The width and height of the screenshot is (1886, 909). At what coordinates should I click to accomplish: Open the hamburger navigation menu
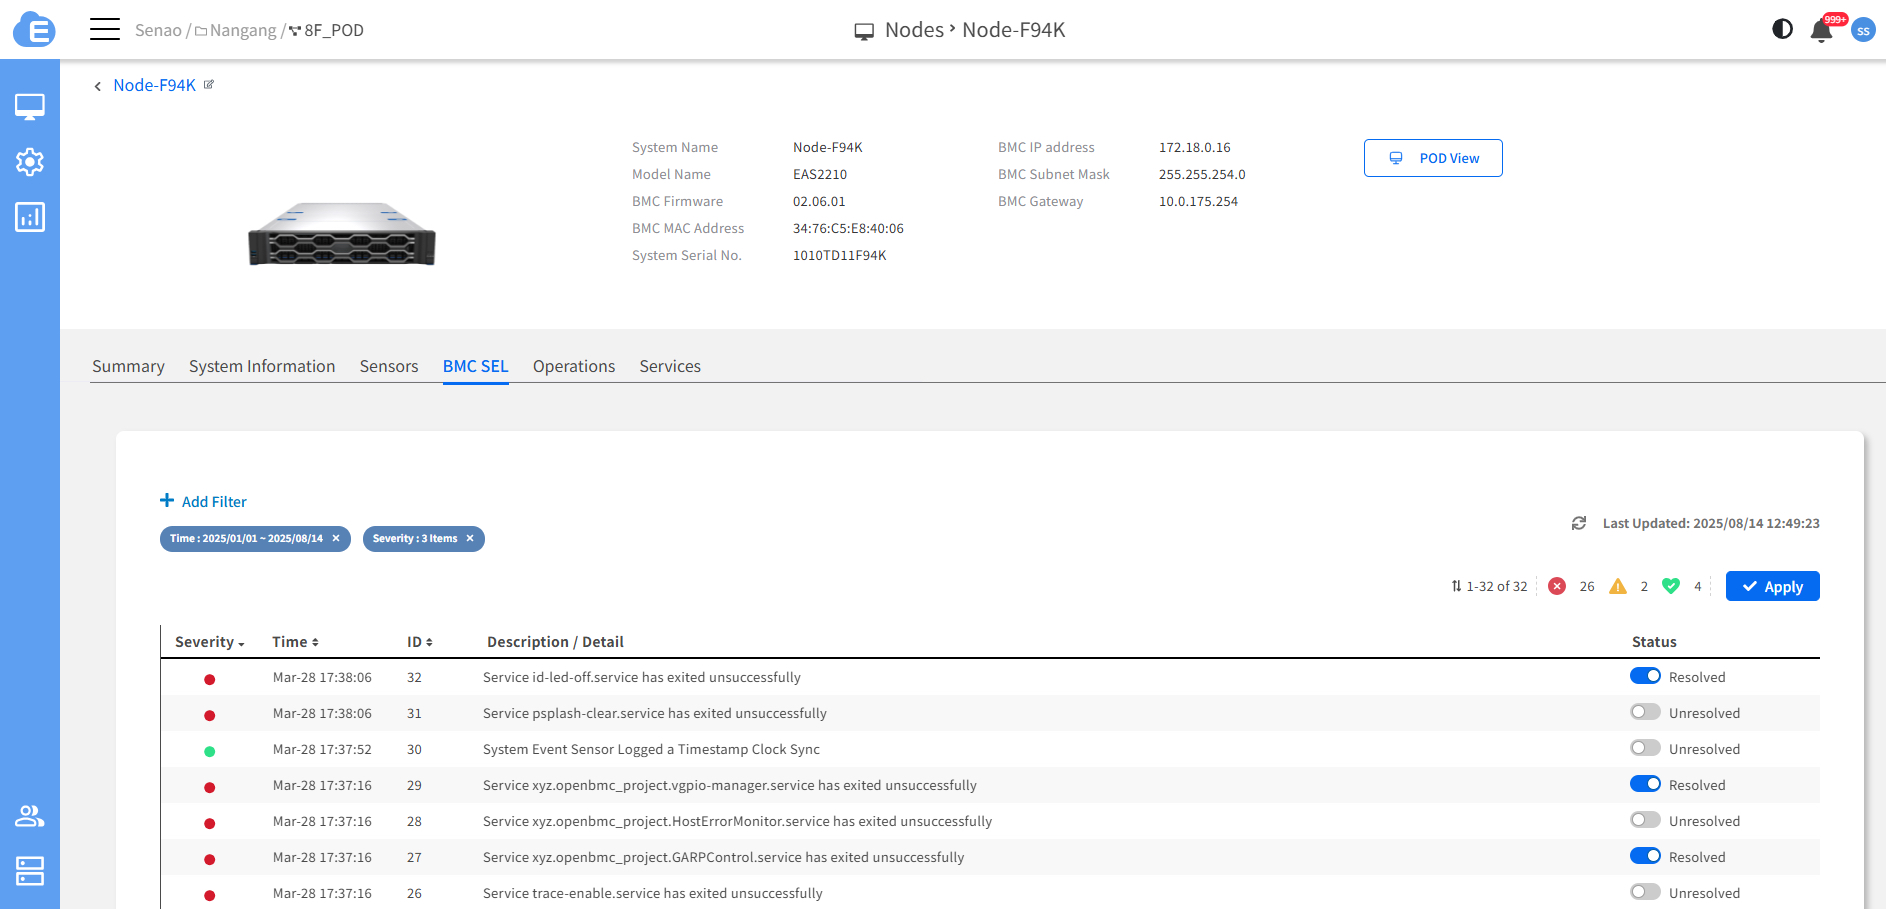click(x=104, y=29)
